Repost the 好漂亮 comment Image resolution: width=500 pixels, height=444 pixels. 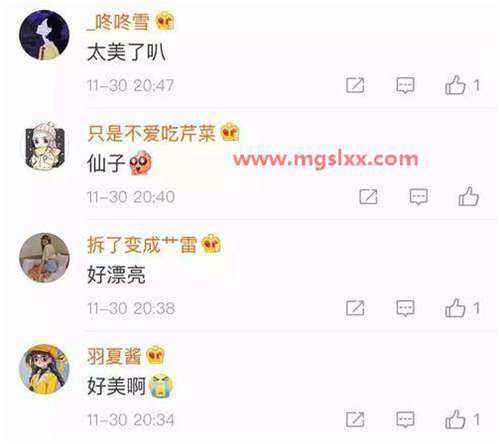355,308
